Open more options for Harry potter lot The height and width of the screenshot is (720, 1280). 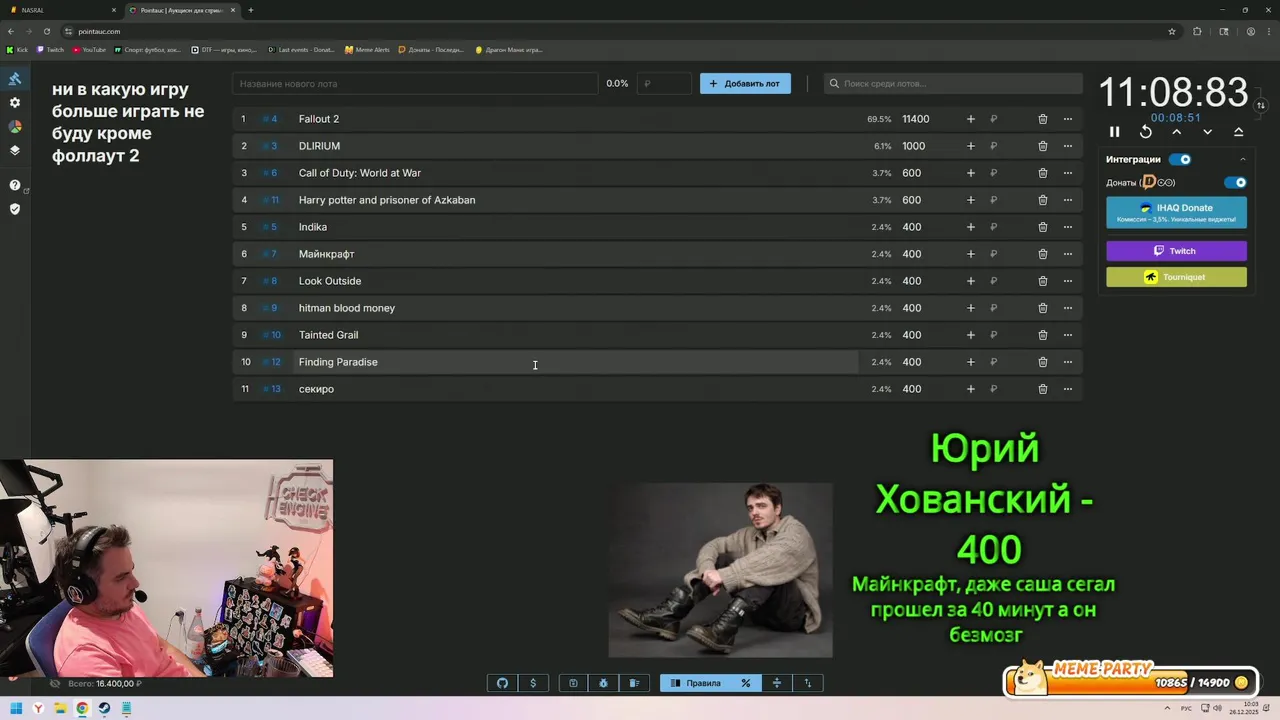[x=1068, y=200]
